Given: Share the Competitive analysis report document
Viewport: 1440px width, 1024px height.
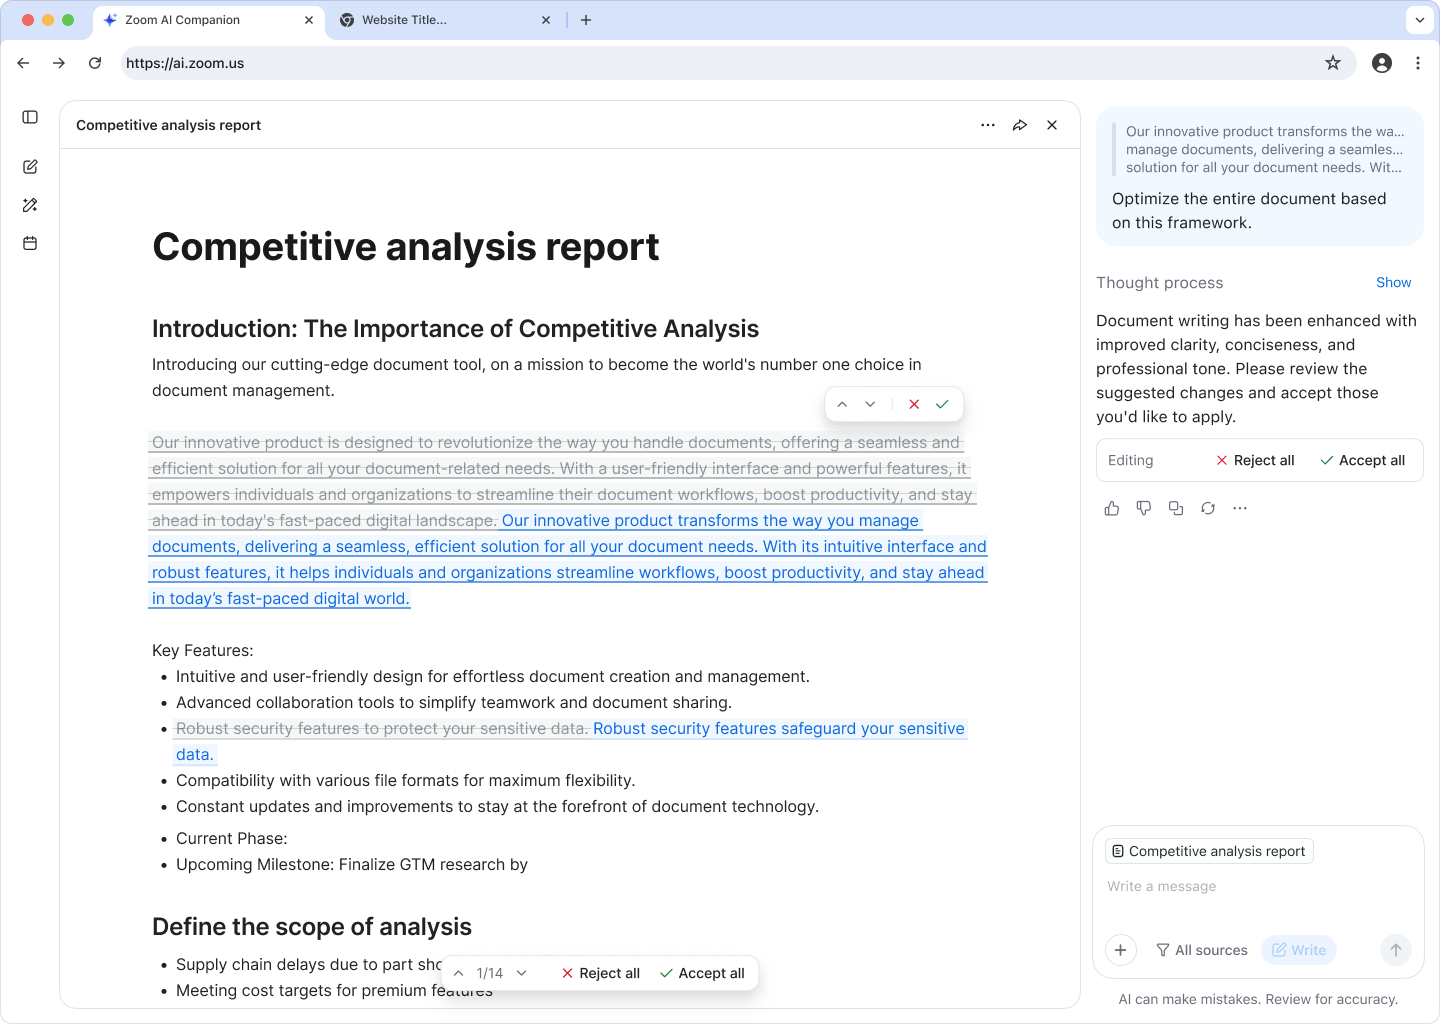Looking at the screenshot, I should [1020, 125].
